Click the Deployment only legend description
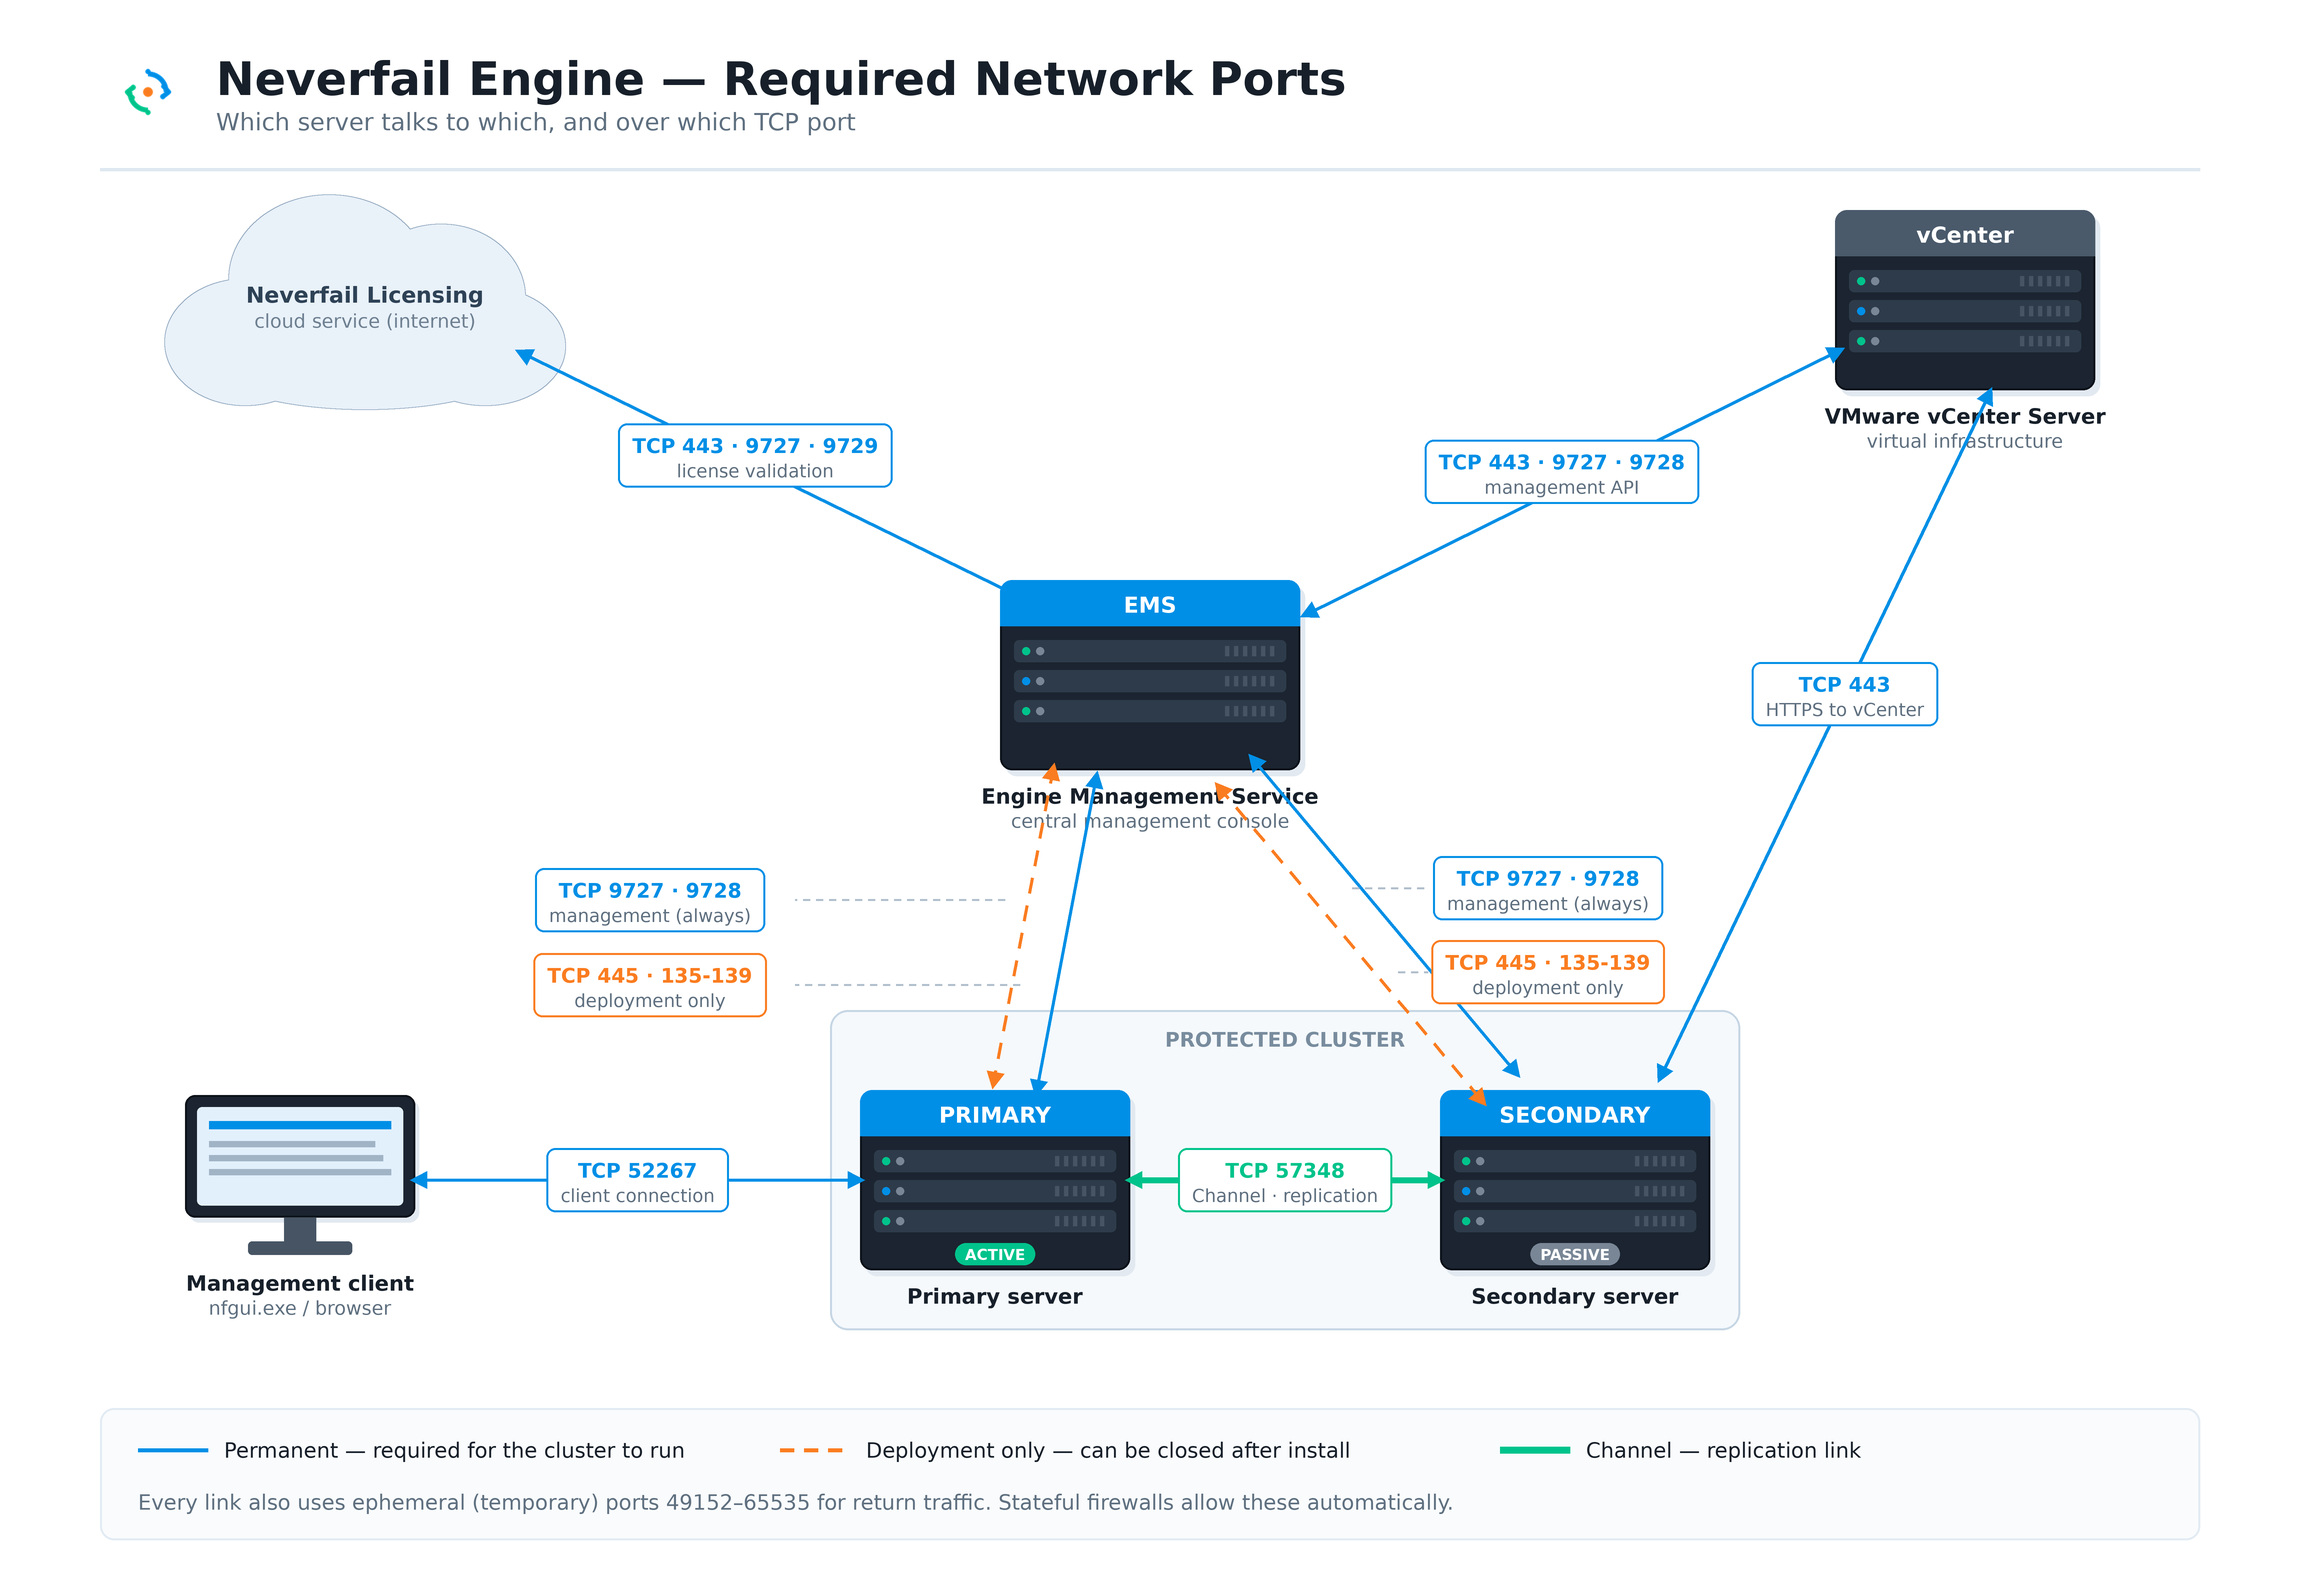 pos(1108,1450)
